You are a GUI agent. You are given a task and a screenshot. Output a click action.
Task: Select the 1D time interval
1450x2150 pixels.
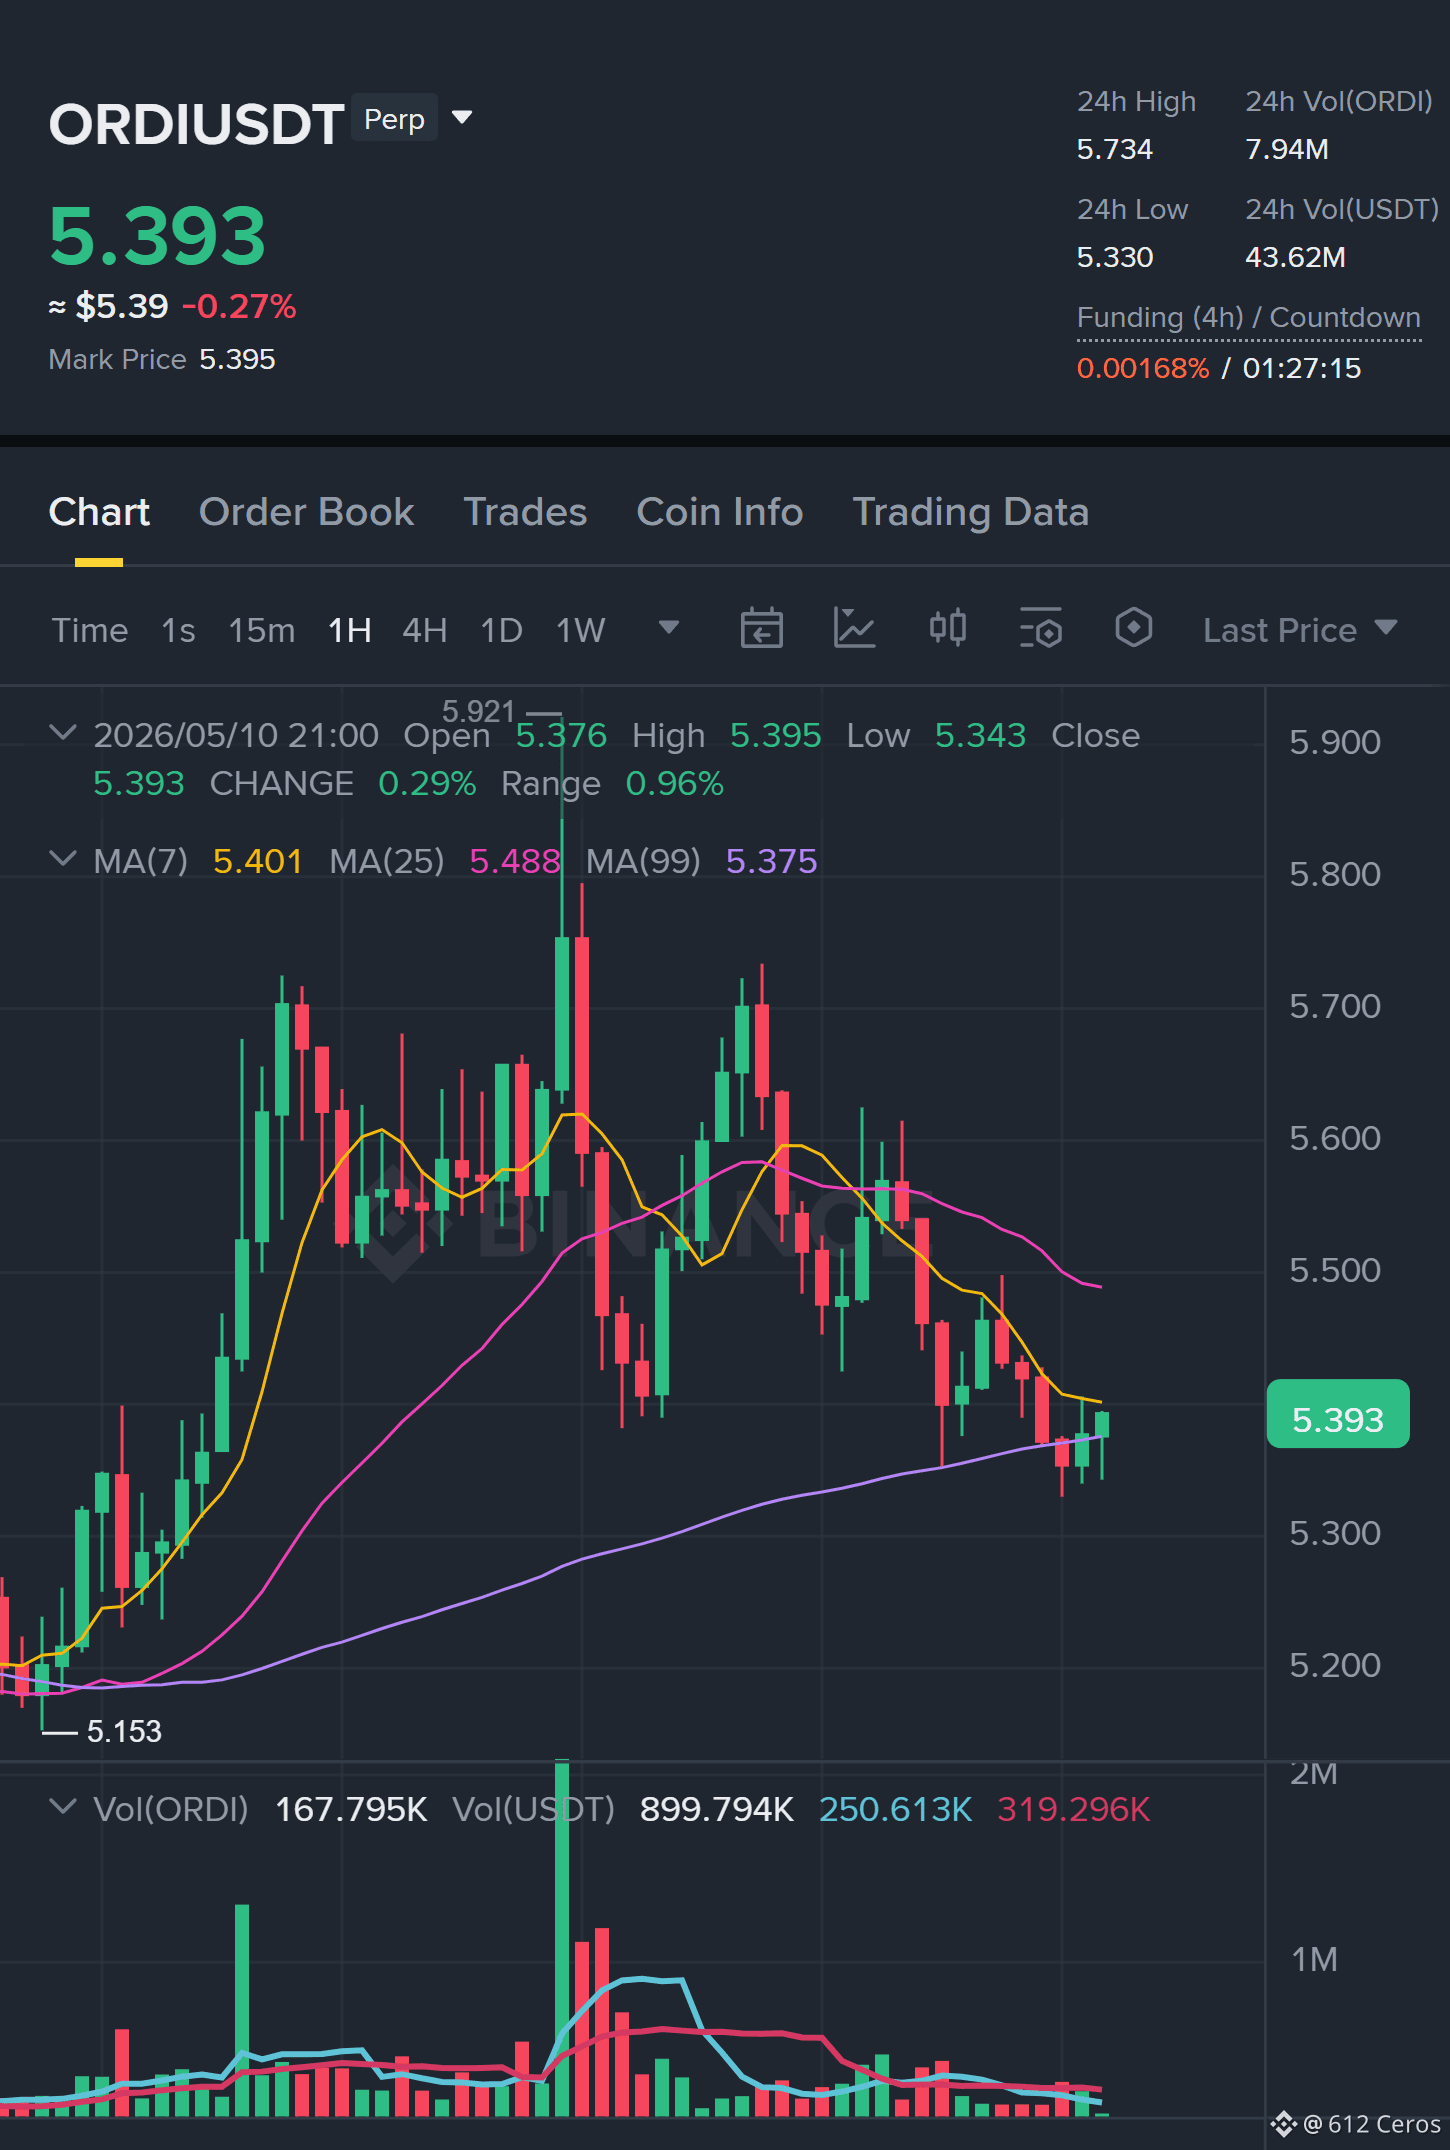point(501,630)
